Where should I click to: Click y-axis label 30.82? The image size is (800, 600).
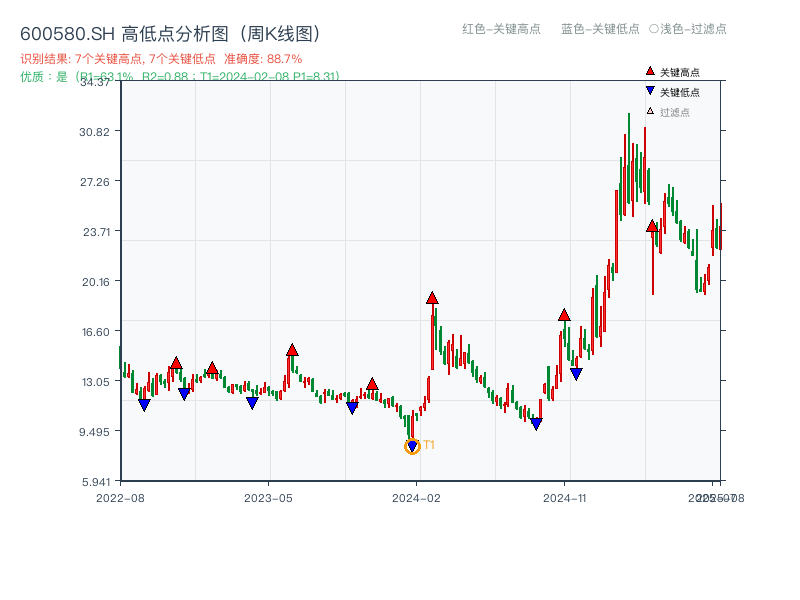coord(94,132)
